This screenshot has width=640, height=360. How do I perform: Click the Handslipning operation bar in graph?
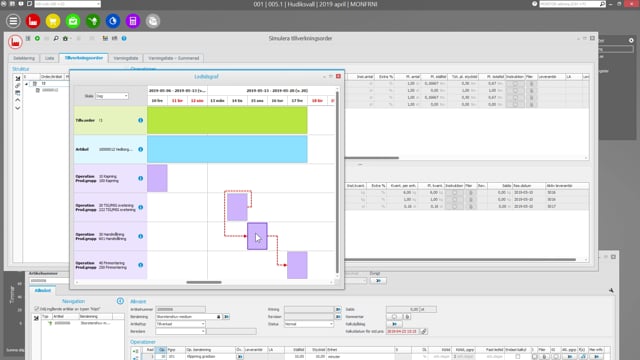(x=257, y=236)
